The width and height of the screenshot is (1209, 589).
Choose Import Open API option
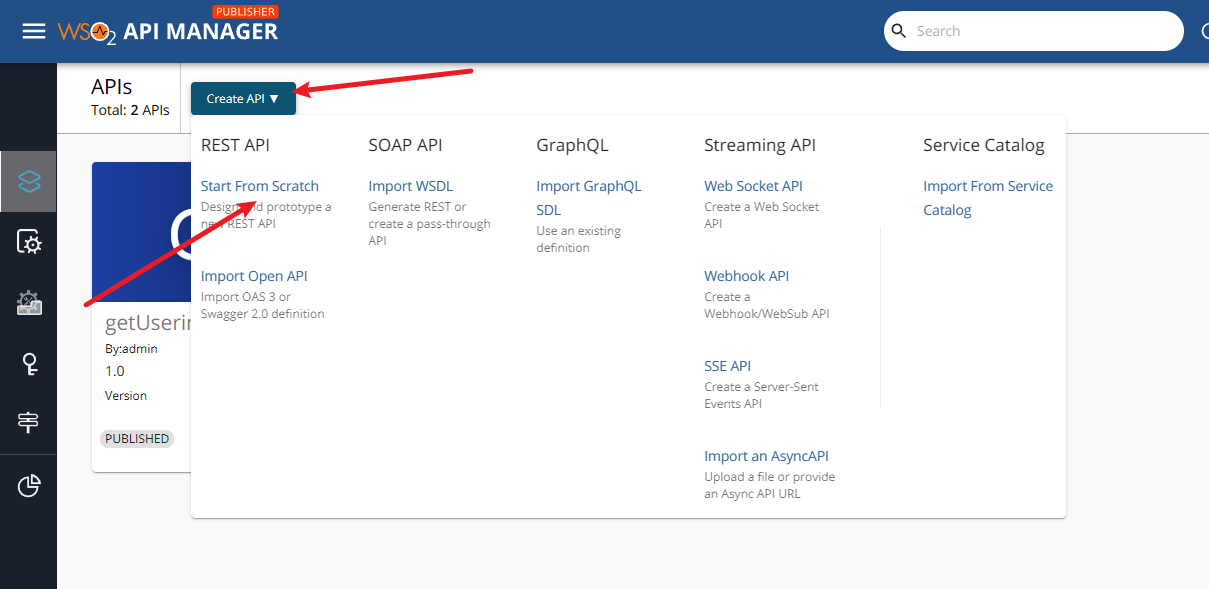click(254, 276)
